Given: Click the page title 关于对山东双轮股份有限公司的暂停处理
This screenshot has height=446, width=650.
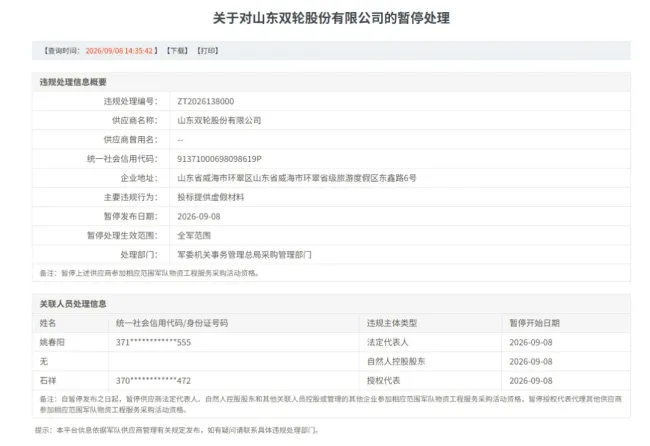Looking at the screenshot, I should tap(331, 18).
